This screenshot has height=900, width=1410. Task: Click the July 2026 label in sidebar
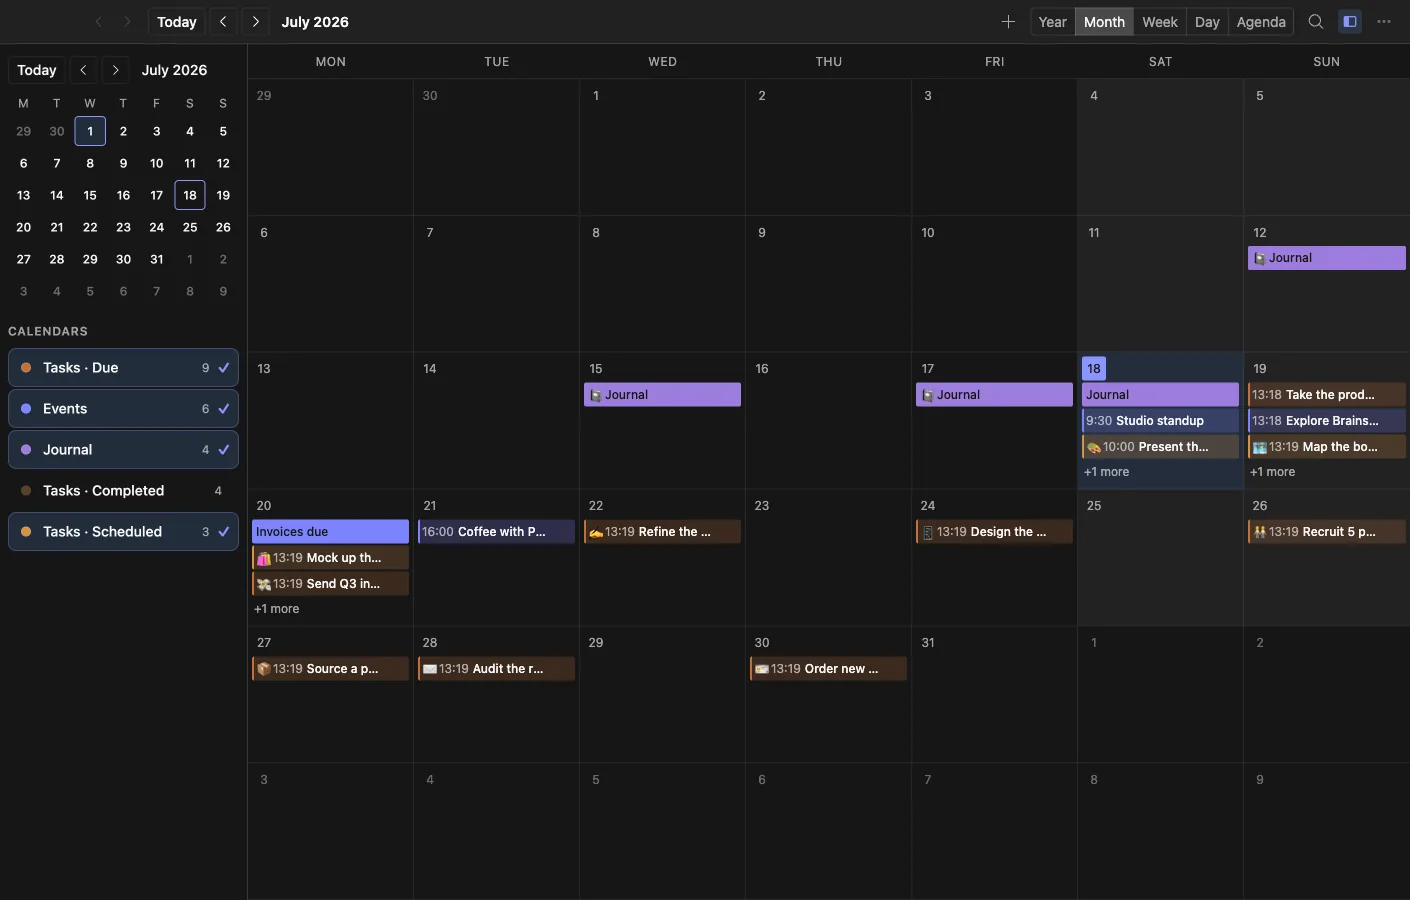click(x=174, y=70)
